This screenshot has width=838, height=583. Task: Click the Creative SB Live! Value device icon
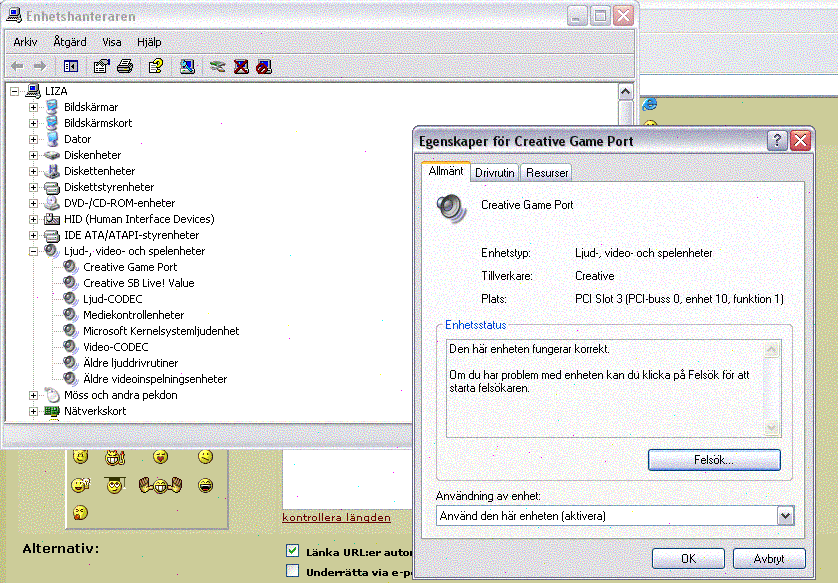pyautogui.click(x=71, y=283)
